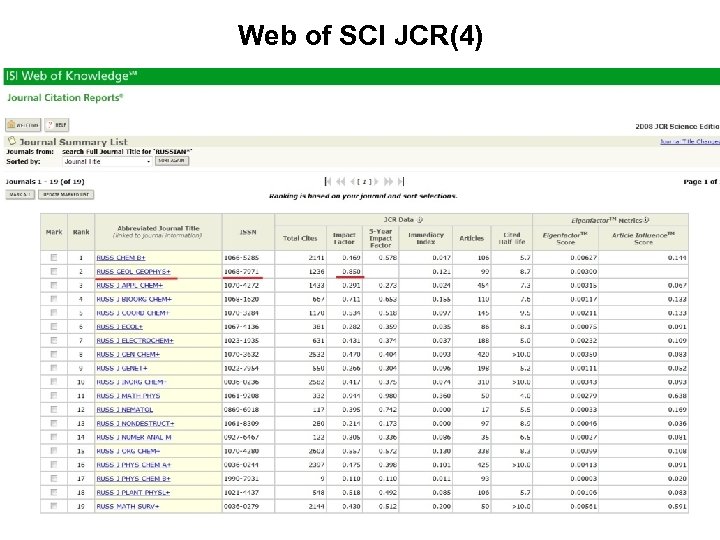
Task: Open the Journal Title Changes link
Action: coord(690,141)
